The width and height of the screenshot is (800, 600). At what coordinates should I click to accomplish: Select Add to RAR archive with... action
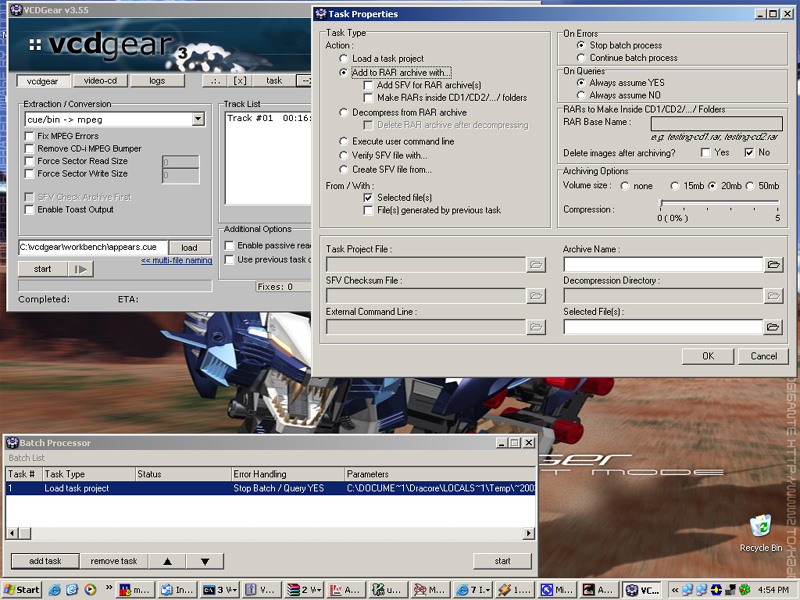click(343, 72)
